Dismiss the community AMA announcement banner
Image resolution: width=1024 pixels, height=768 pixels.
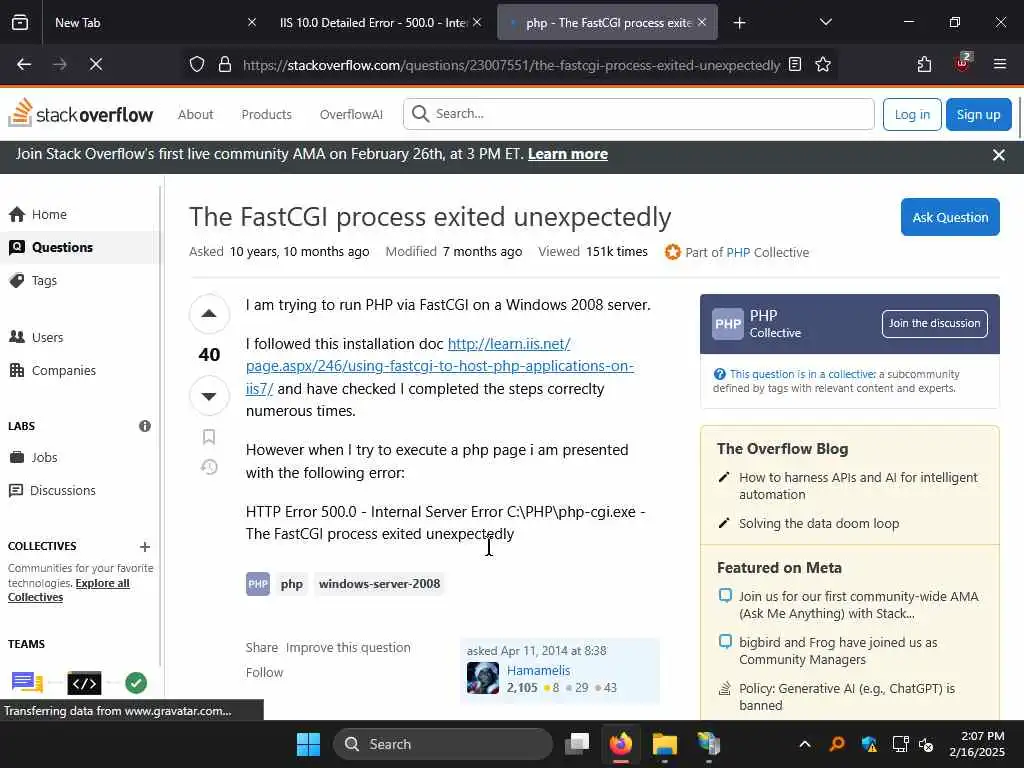(999, 155)
